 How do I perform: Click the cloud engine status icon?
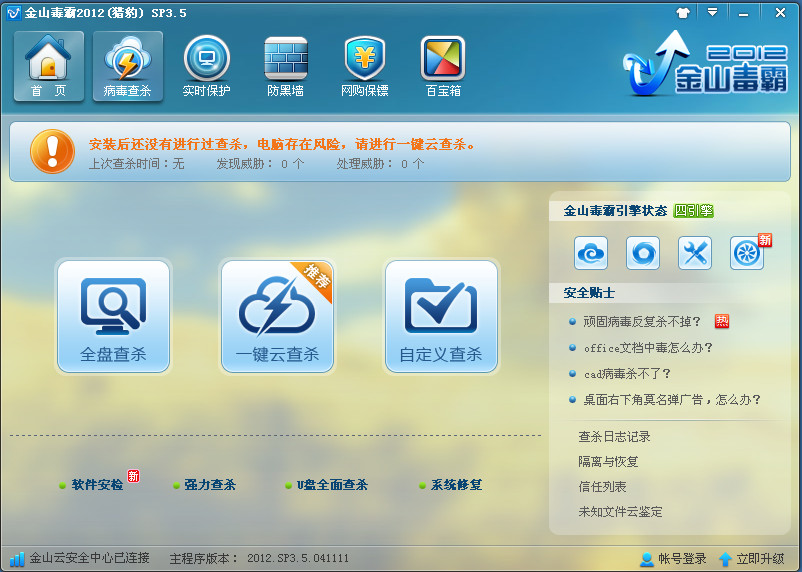click(591, 253)
